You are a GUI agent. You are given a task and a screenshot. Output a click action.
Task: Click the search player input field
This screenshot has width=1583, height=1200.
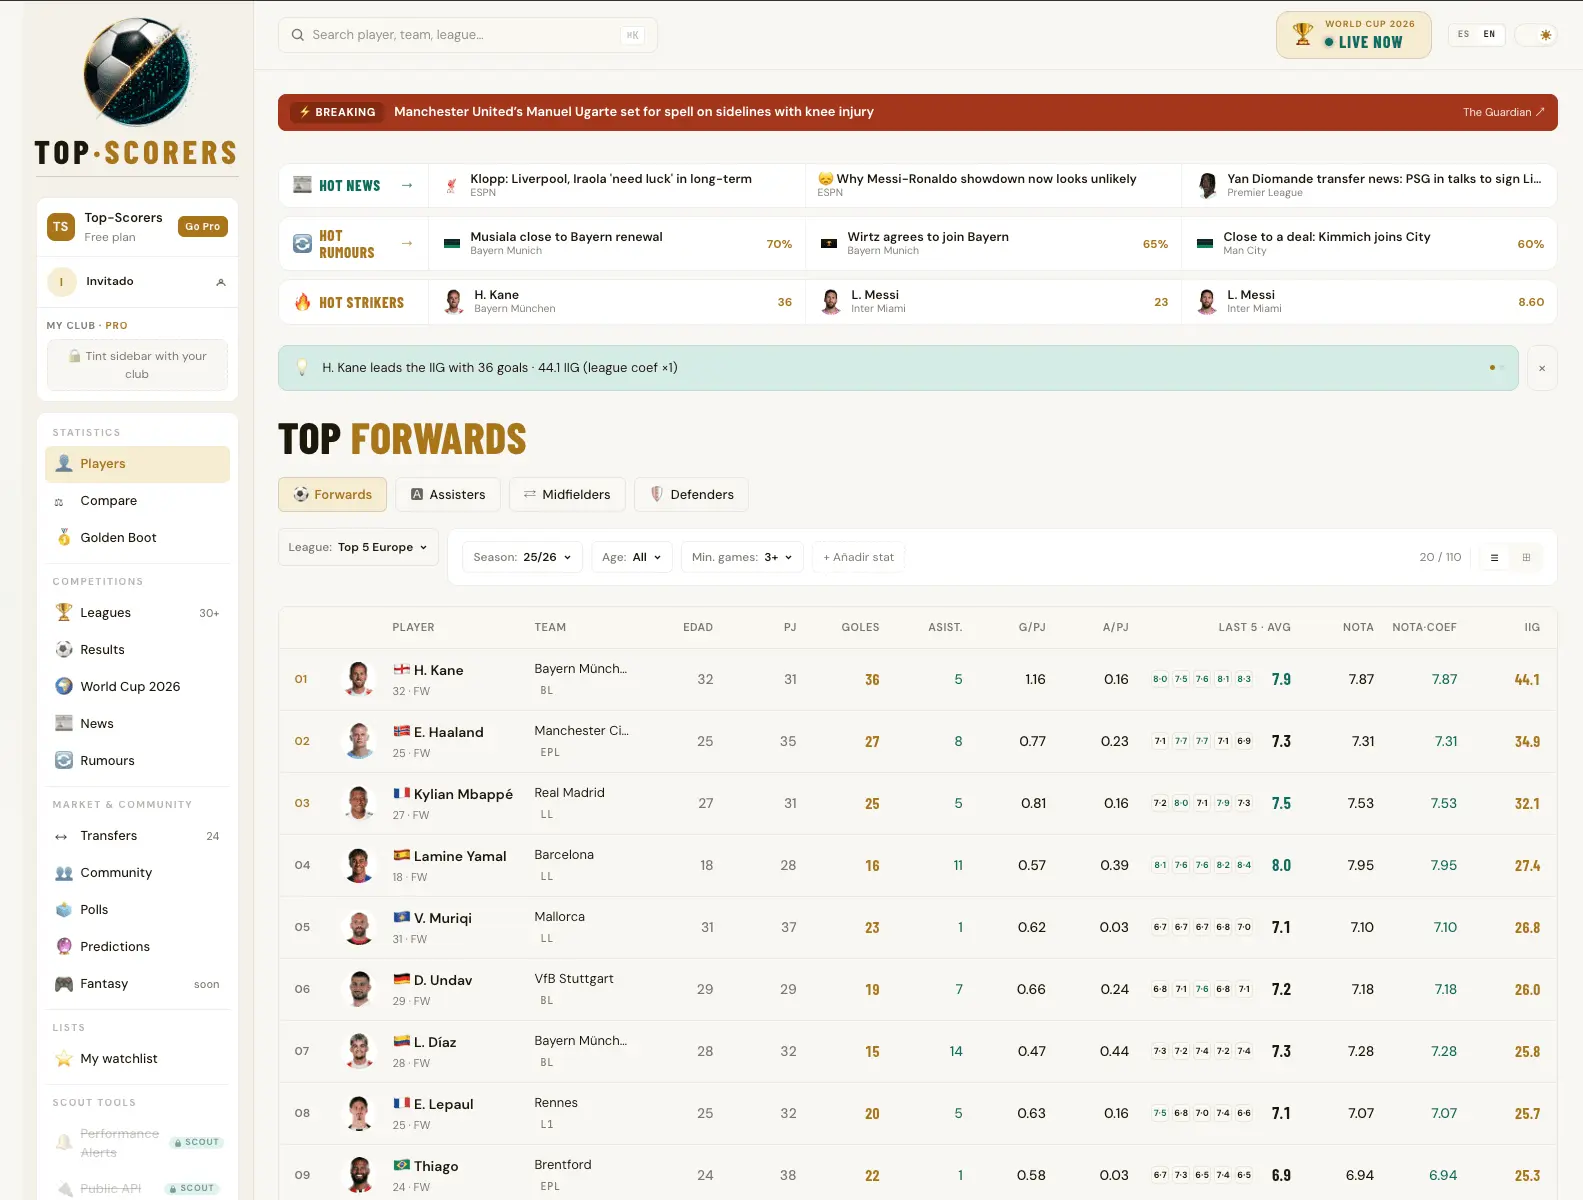(x=467, y=35)
